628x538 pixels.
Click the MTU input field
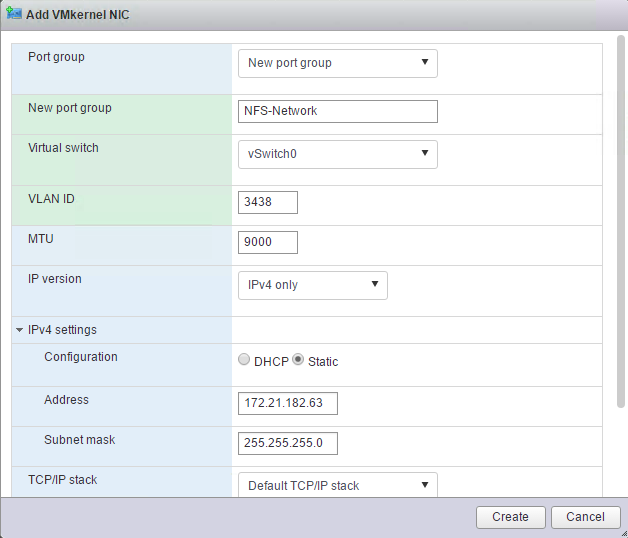268,242
